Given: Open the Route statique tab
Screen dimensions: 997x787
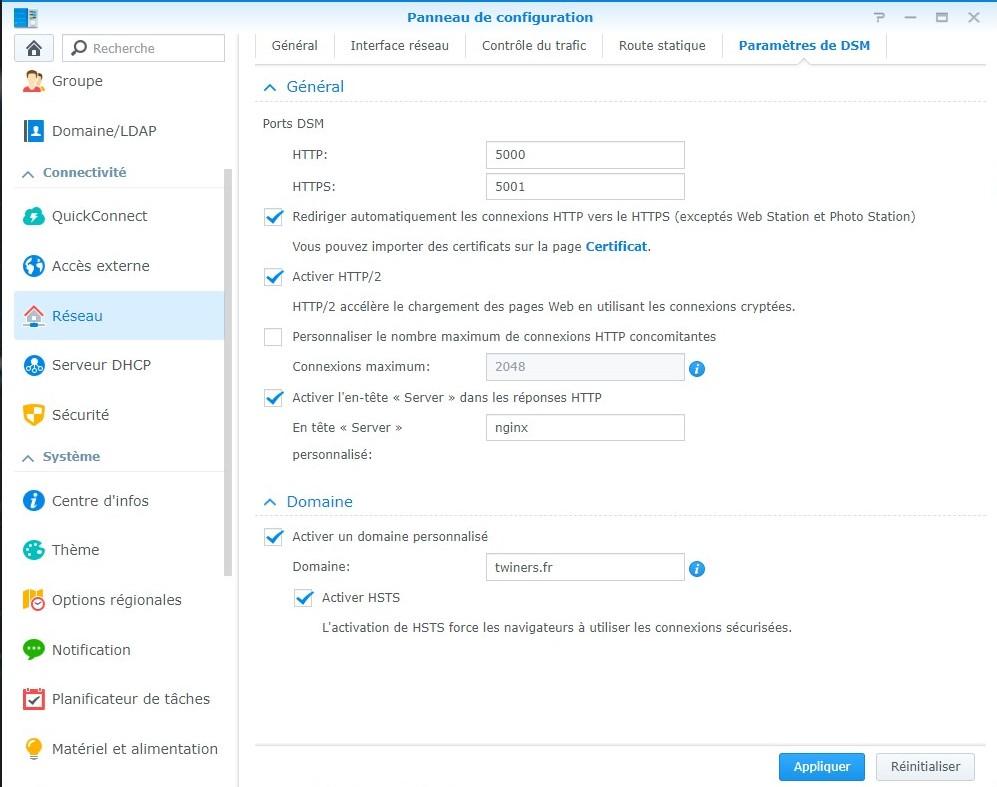Looking at the screenshot, I should [662, 45].
